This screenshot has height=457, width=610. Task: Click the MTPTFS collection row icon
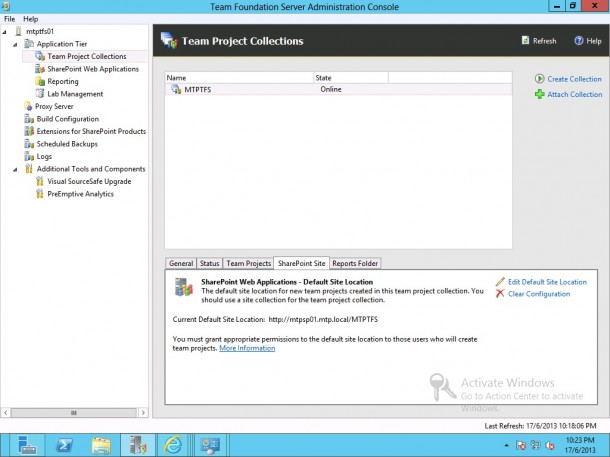tap(176, 89)
